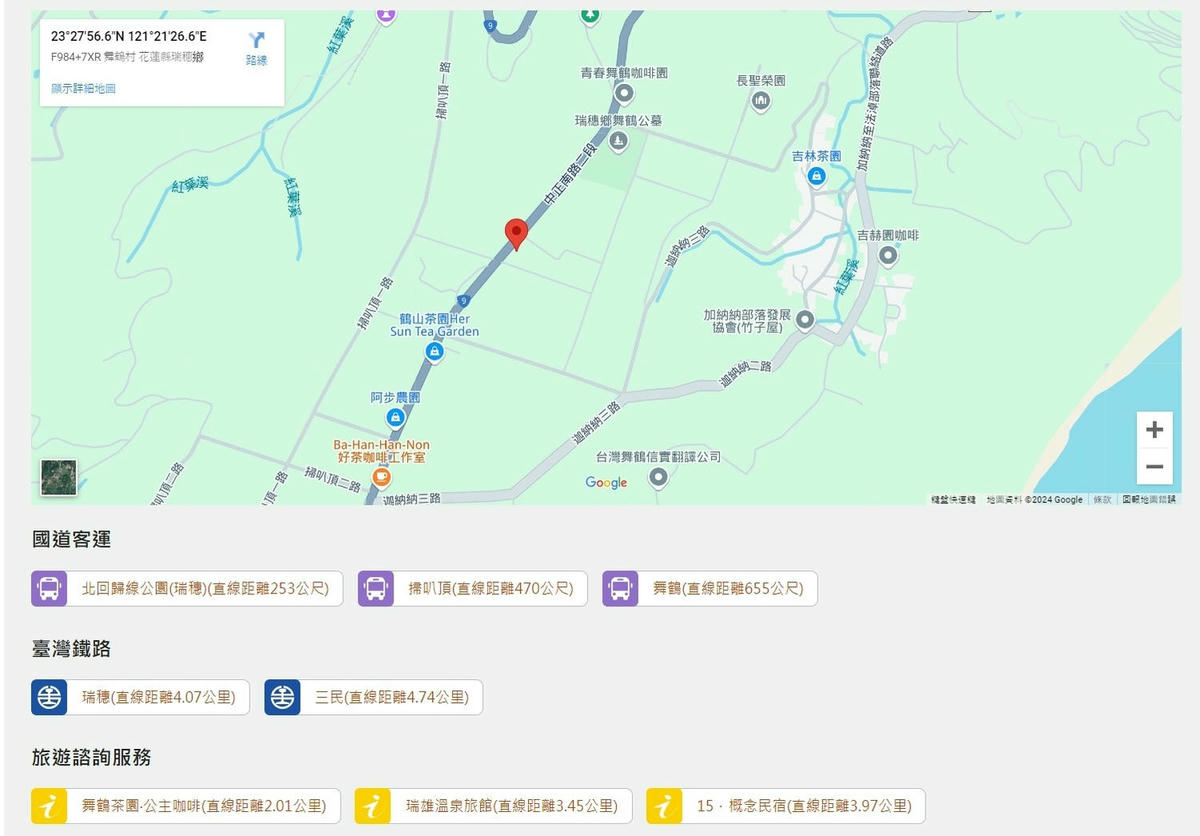The image size is (1200, 836).
Task: Open directions with the 路線 arrow icon
Action: pos(256,40)
